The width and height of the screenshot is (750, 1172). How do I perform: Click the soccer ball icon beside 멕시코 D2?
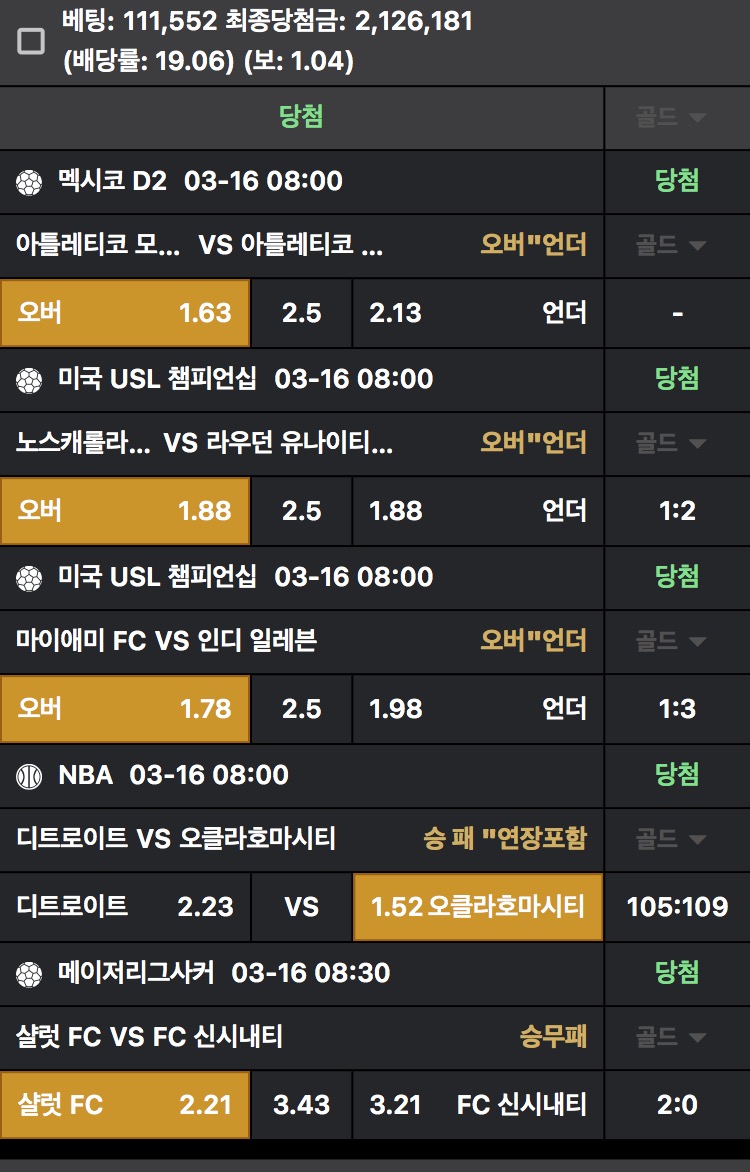pos(29,182)
